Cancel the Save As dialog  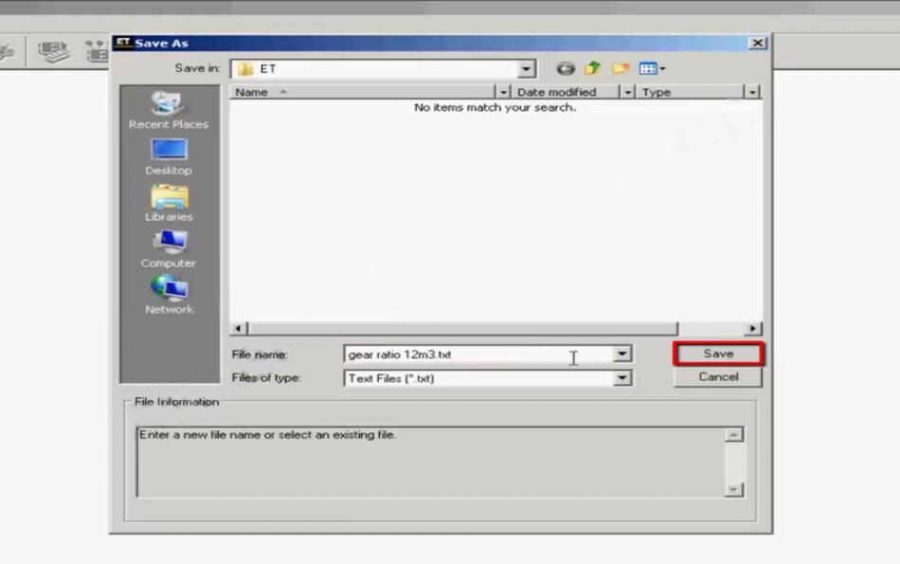click(718, 377)
